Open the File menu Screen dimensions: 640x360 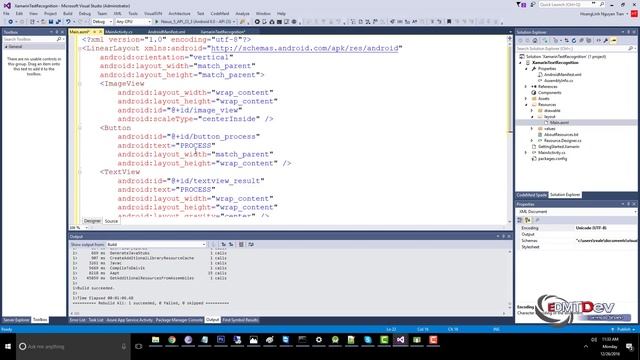6,13
